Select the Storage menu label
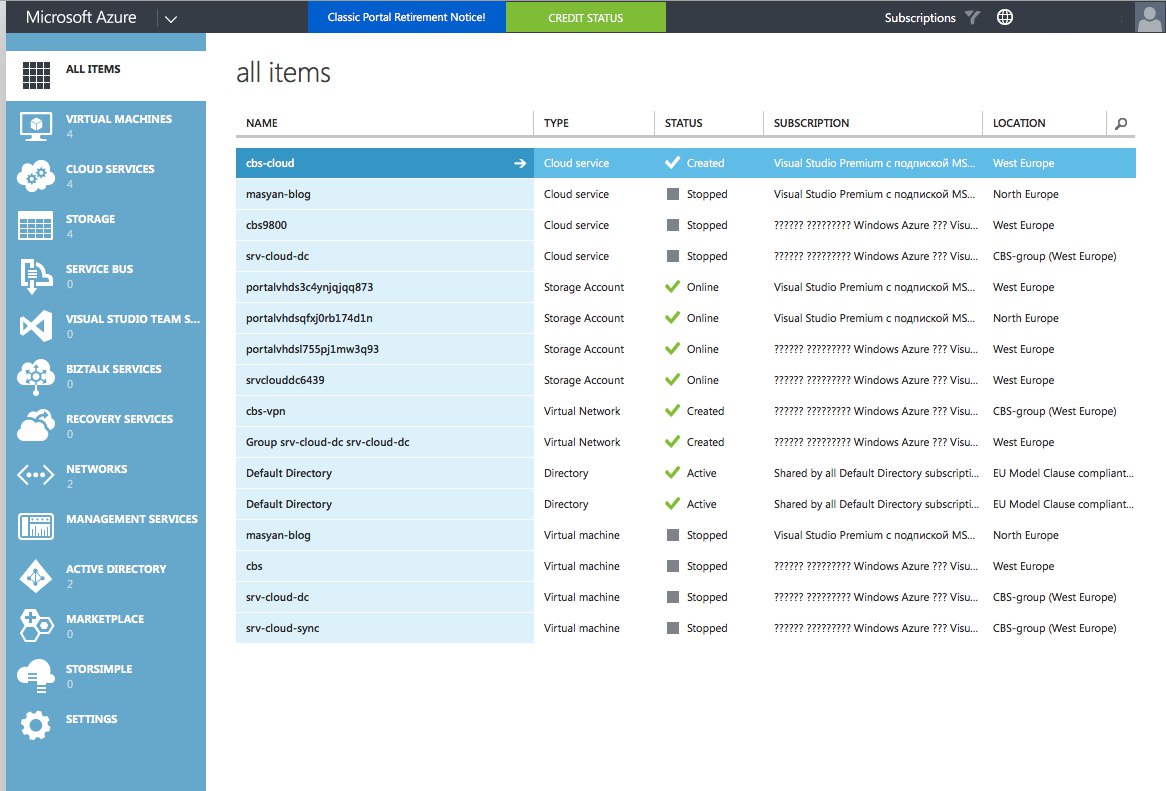The image size is (1166, 791). [91, 219]
